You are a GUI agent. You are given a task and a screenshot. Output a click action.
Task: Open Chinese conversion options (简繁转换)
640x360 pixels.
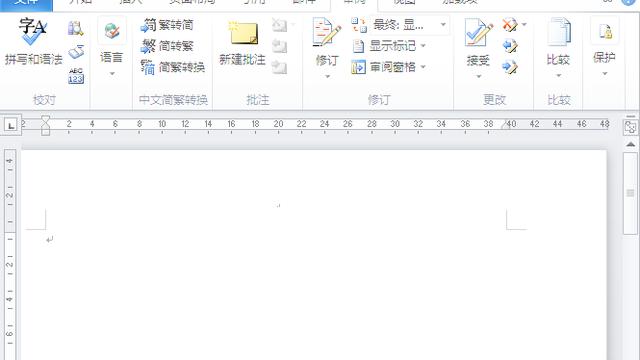pos(173,67)
